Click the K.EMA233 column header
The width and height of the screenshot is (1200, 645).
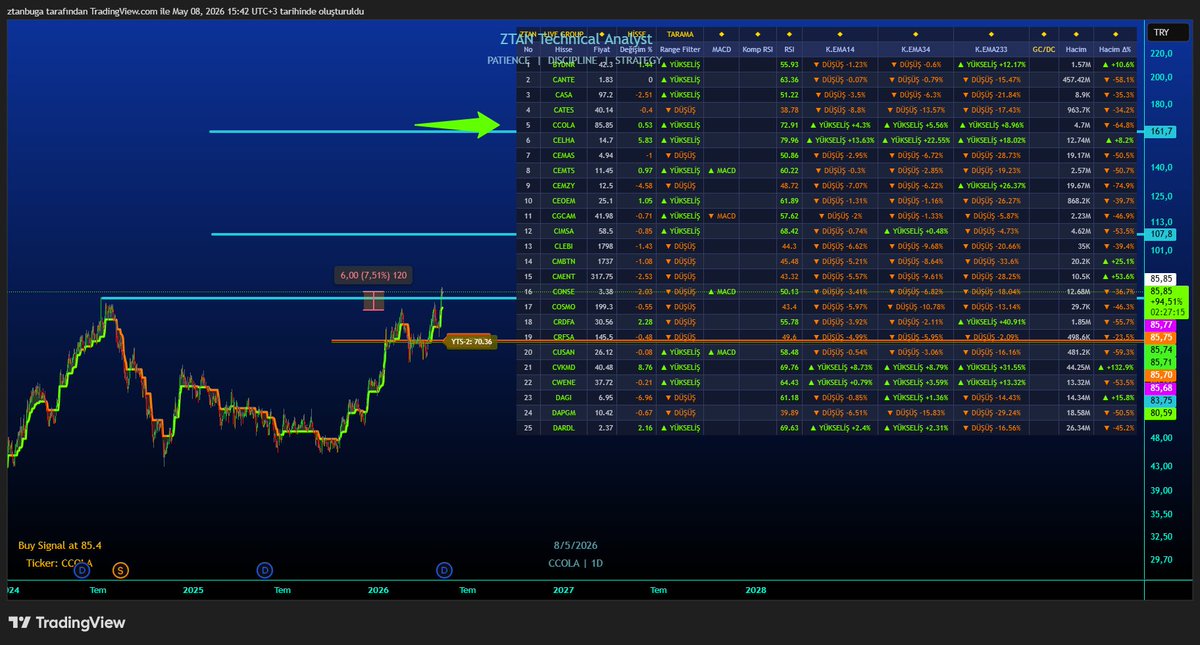pos(991,48)
